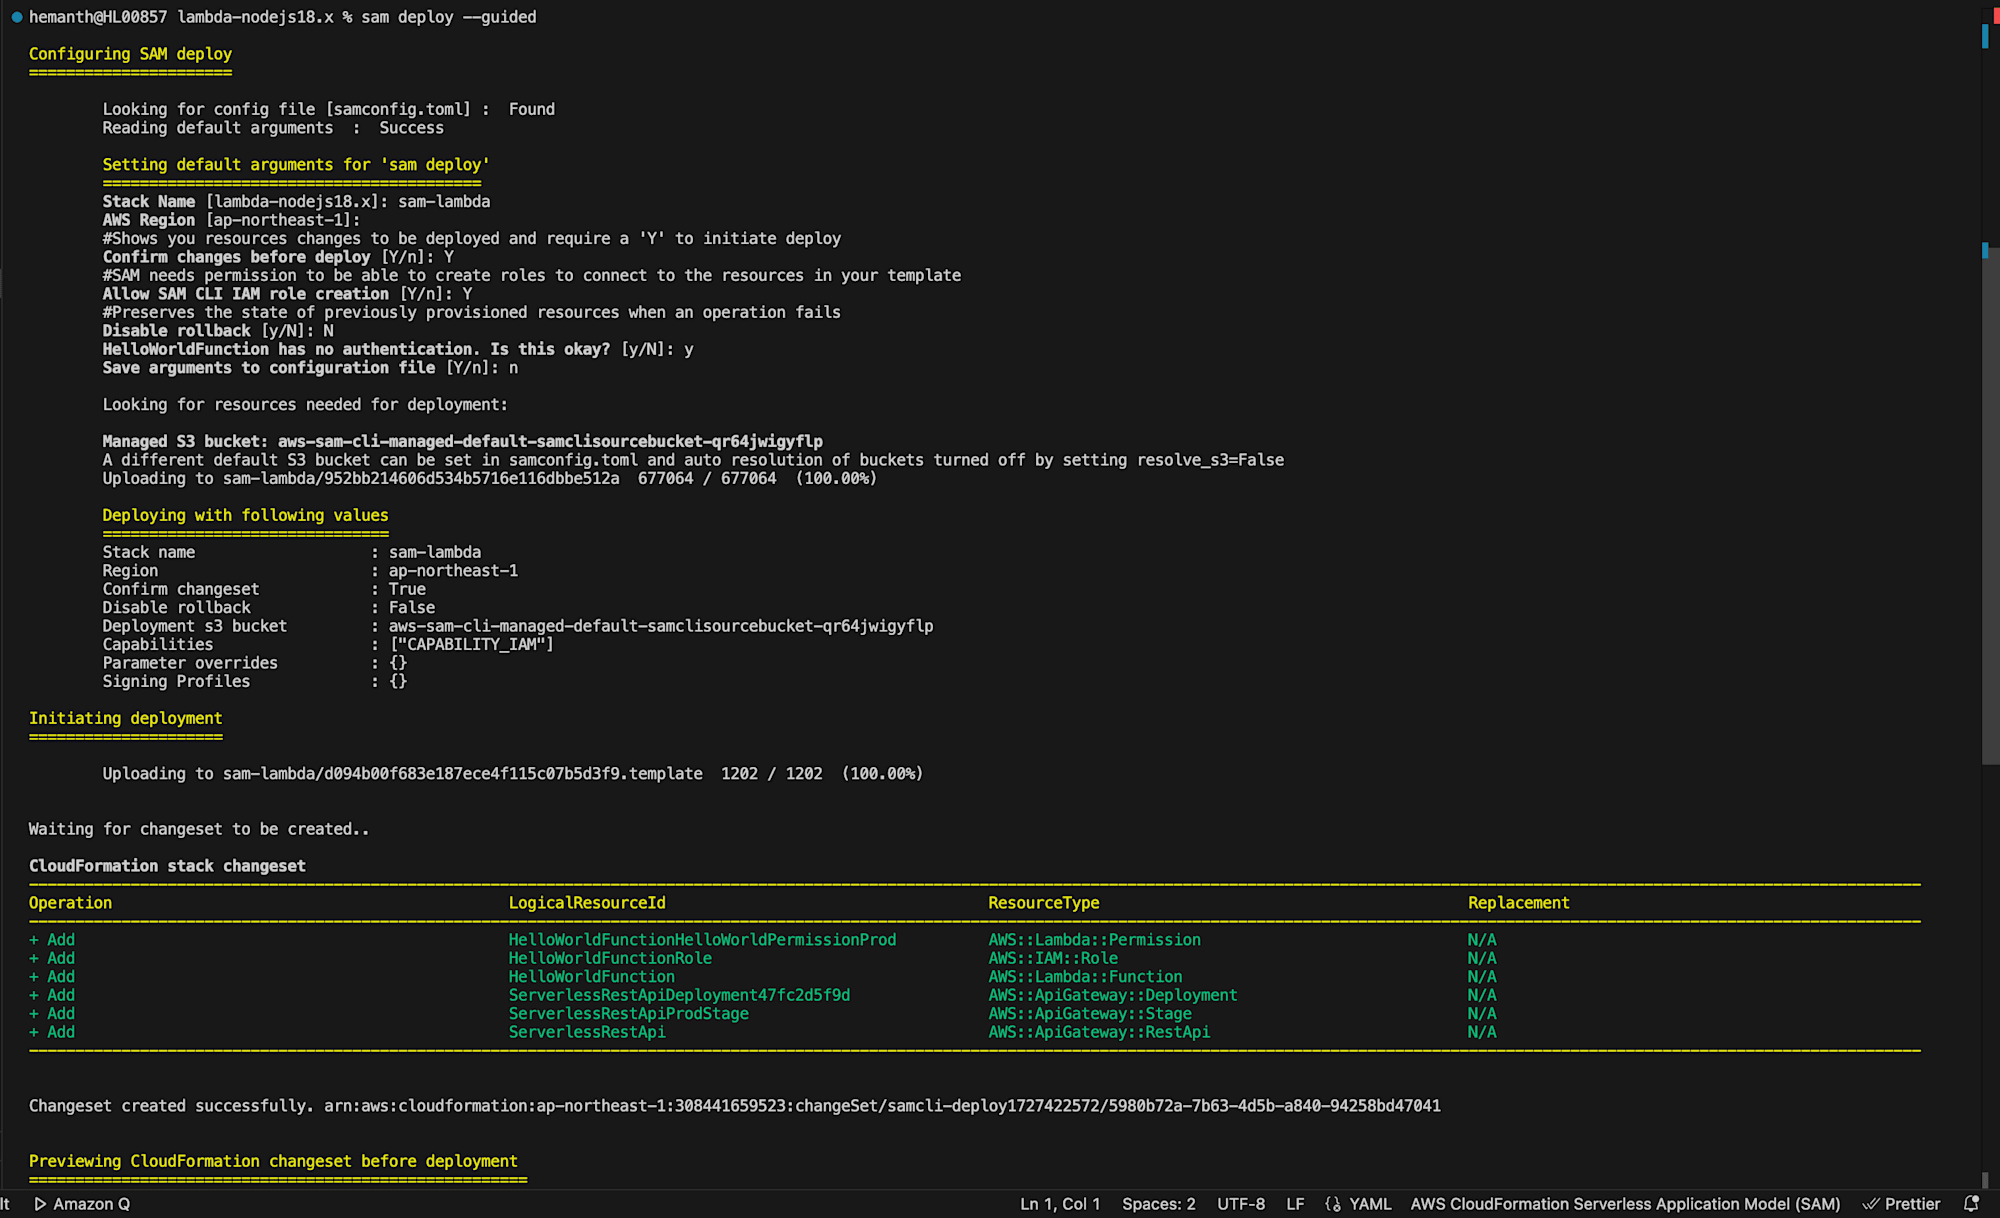This screenshot has height=1218, width=2000.
Task: Click 'AWS::IAM::Role' resource type
Action: coord(1053,958)
